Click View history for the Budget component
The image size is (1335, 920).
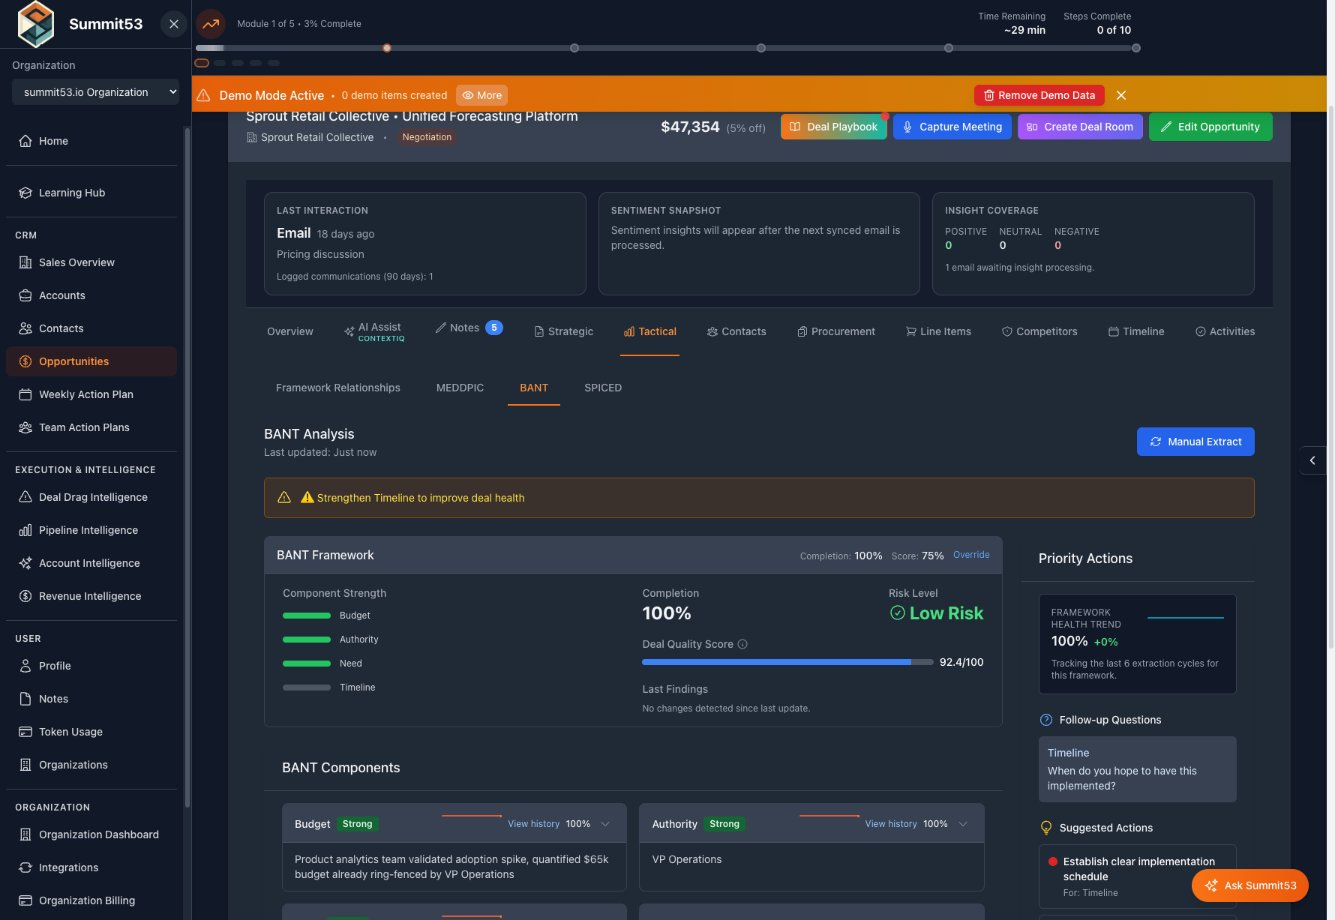point(535,823)
